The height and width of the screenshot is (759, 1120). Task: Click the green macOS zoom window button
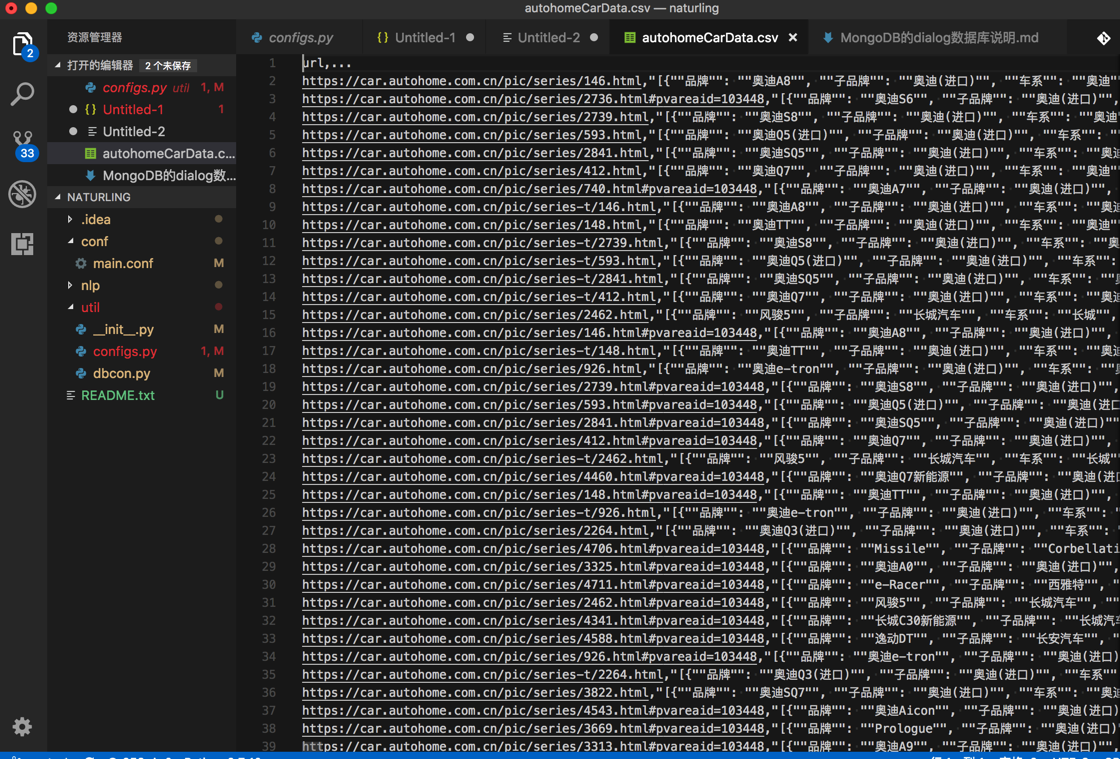(51, 9)
